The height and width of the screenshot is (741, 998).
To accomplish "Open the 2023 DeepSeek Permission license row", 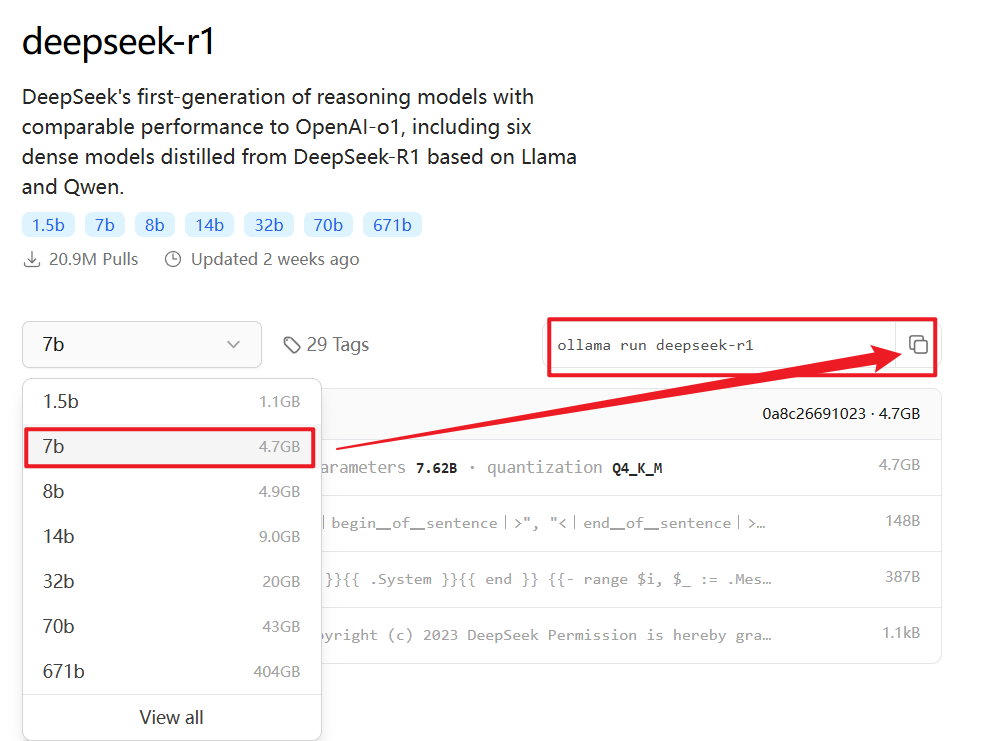I will [x=630, y=635].
